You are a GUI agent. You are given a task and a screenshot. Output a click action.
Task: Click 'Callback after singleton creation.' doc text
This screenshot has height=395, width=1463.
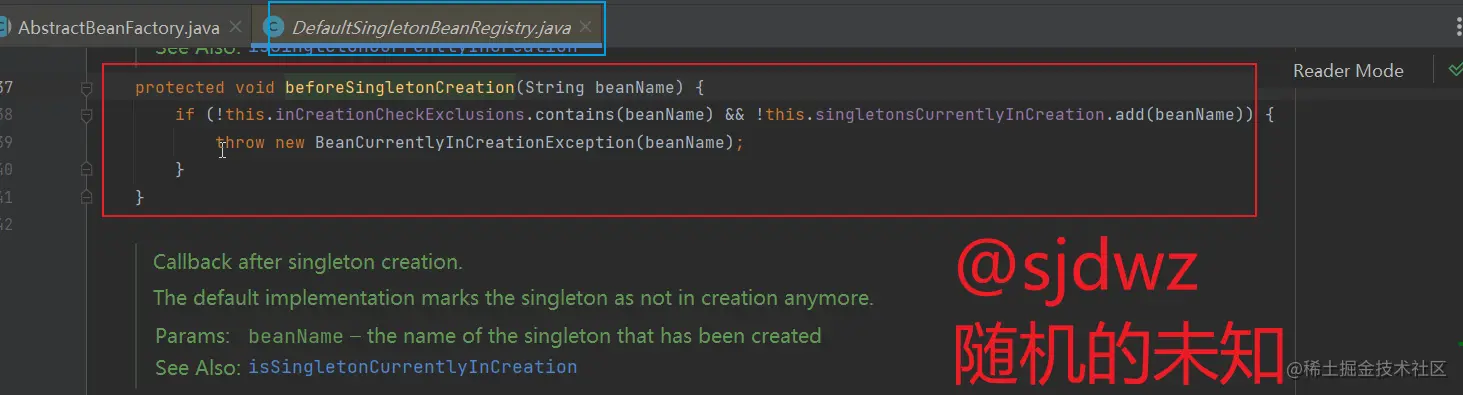point(307,263)
